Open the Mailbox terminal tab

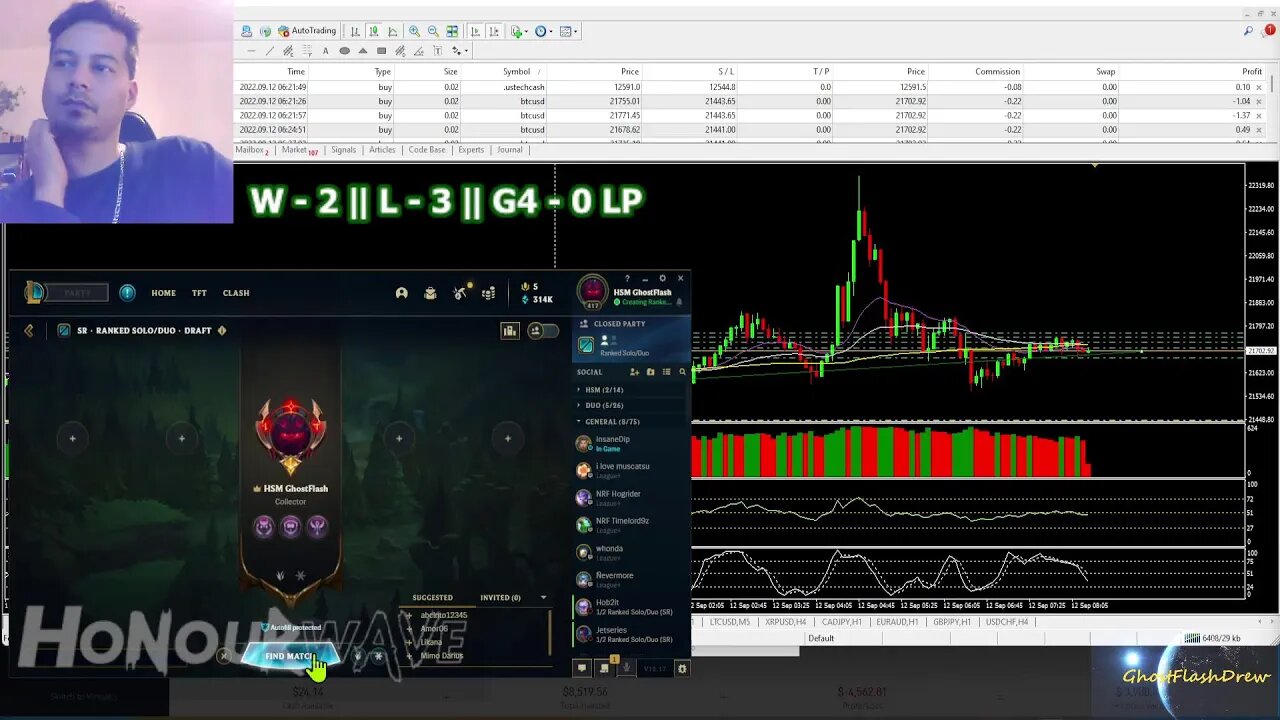click(x=251, y=150)
